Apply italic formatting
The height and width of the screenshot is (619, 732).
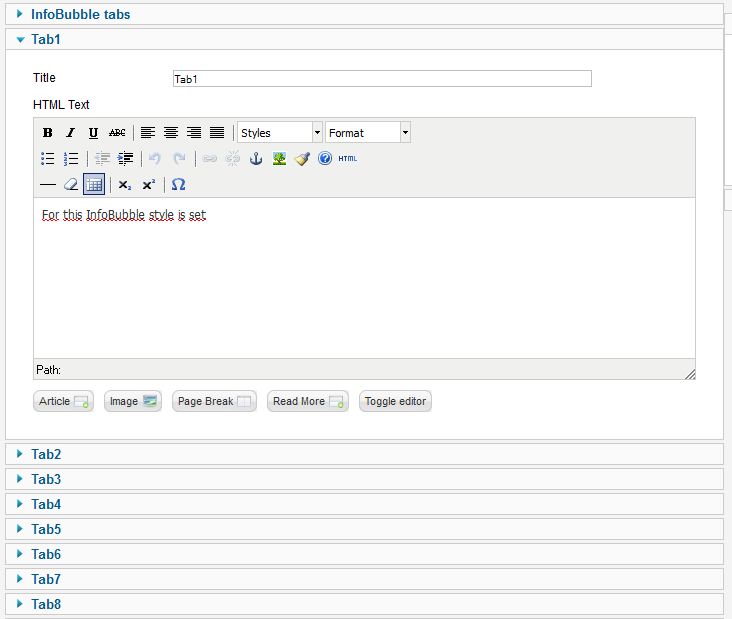(70, 133)
